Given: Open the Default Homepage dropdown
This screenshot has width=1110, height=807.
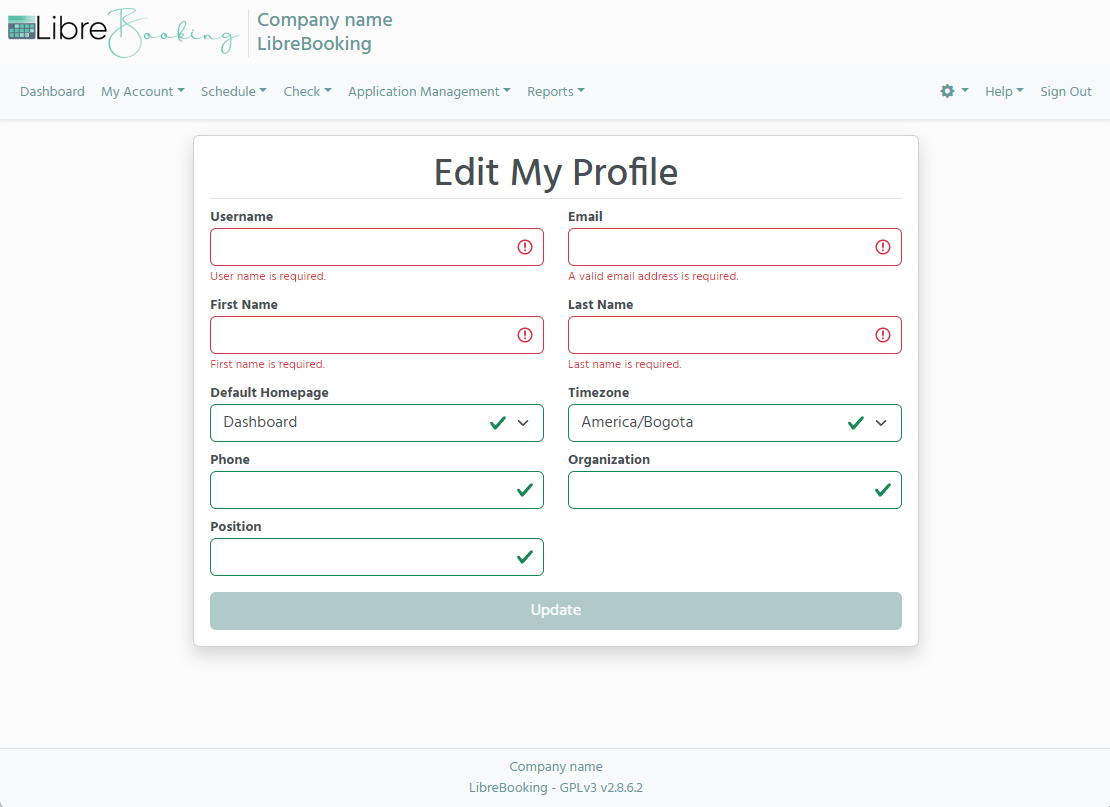Looking at the screenshot, I should point(523,422).
